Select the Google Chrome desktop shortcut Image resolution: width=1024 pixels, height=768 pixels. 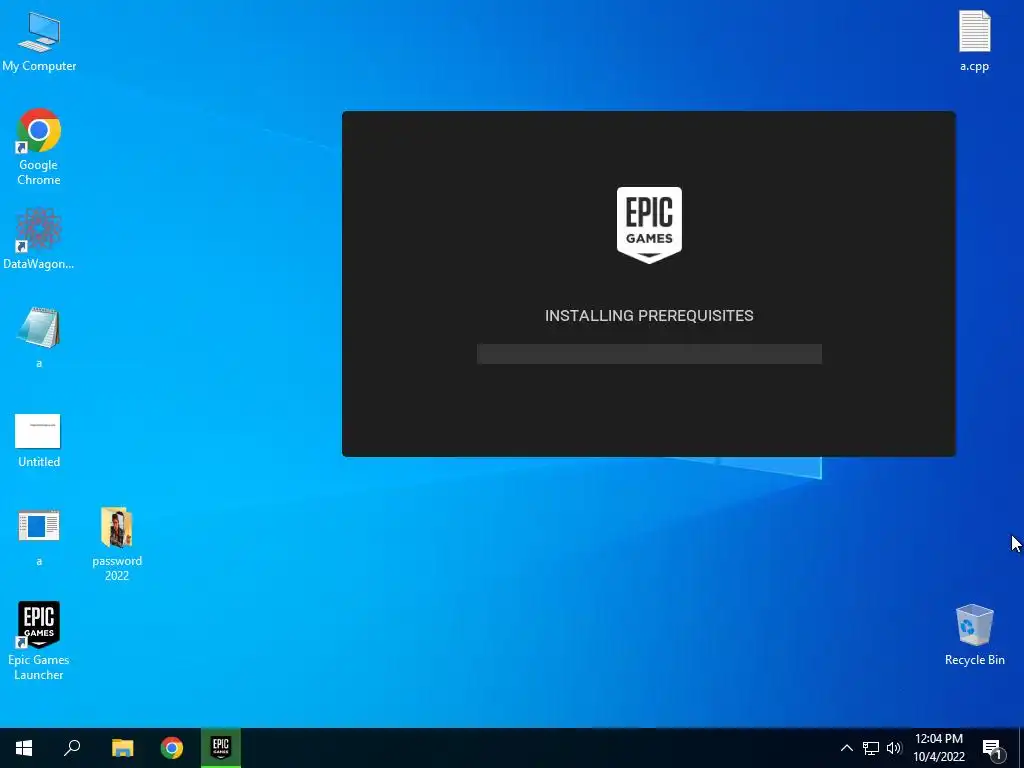[39, 147]
